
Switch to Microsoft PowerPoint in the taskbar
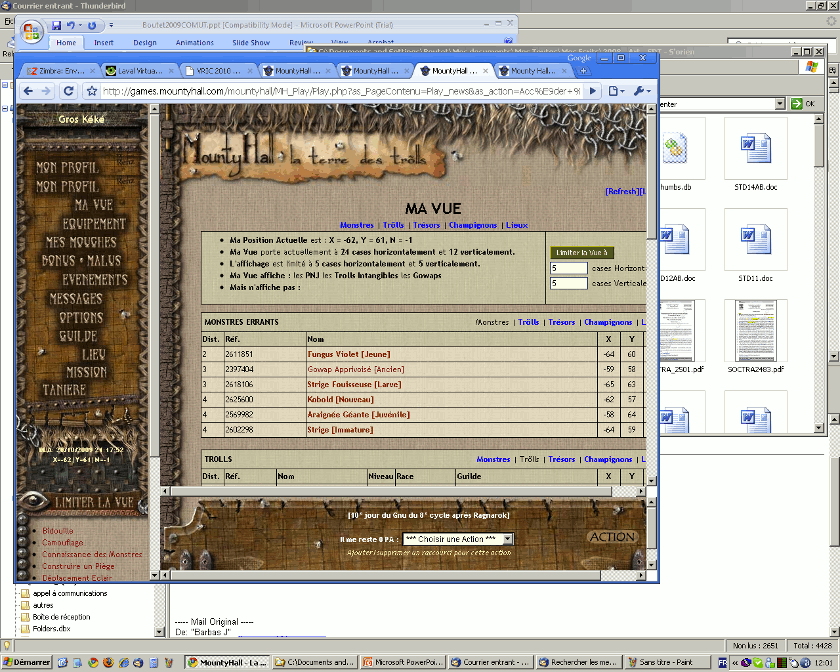402,662
